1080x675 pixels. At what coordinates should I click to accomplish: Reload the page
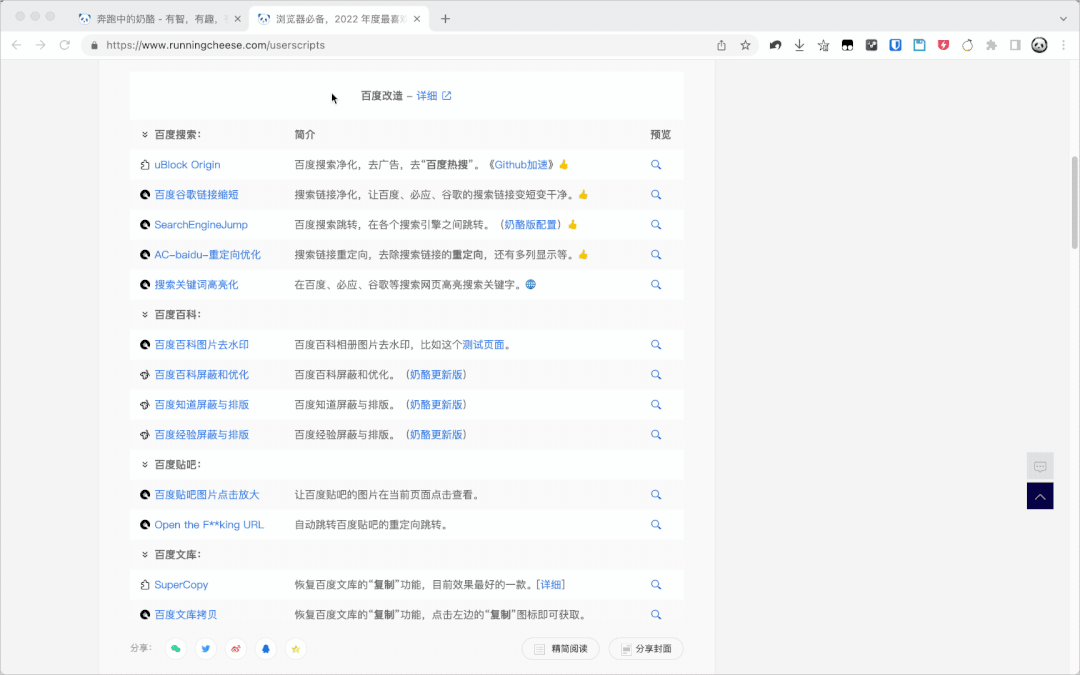click(65, 45)
